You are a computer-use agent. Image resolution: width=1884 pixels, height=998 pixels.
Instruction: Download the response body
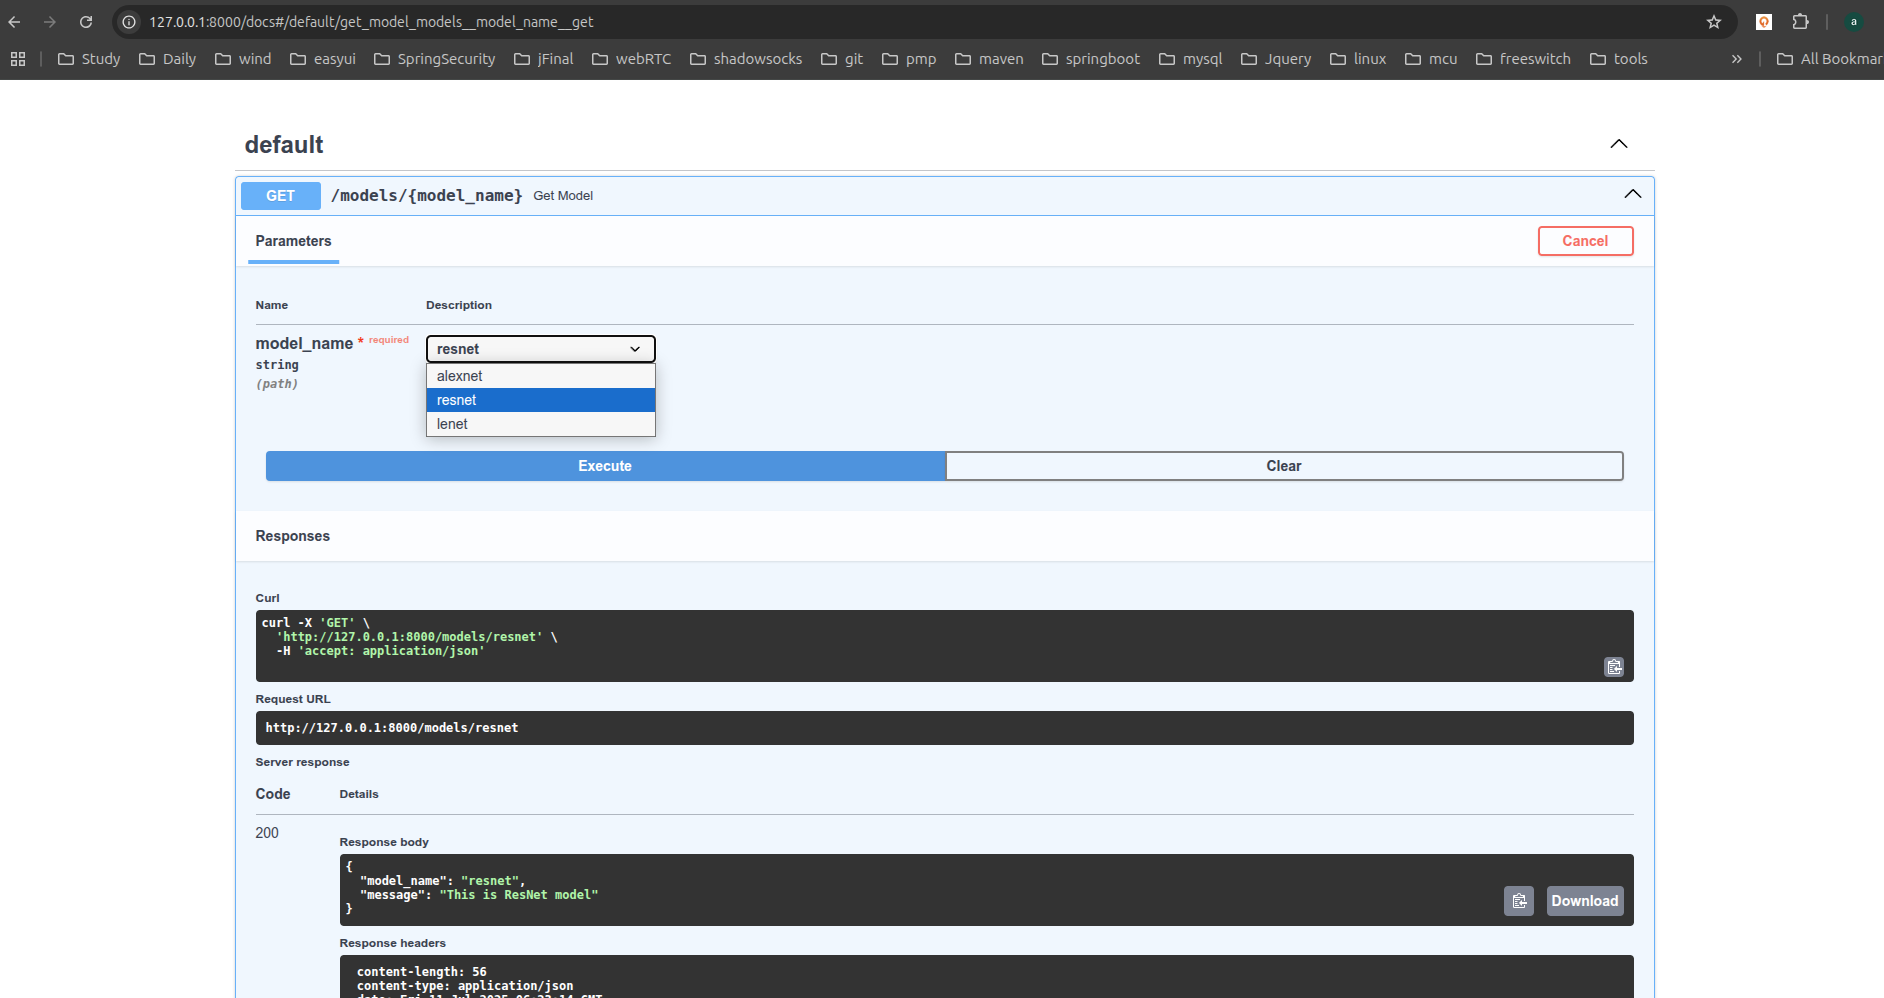[1584, 901]
